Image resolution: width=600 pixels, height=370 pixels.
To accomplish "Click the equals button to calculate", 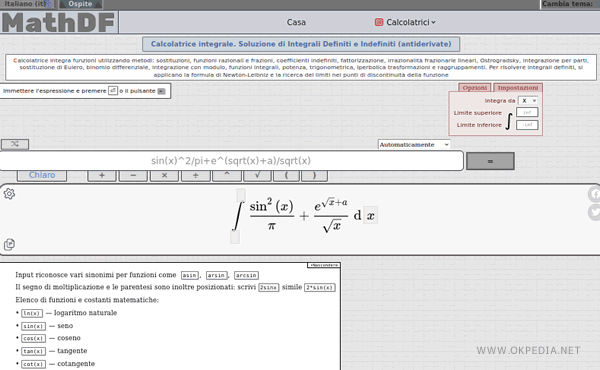I will 490,161.
